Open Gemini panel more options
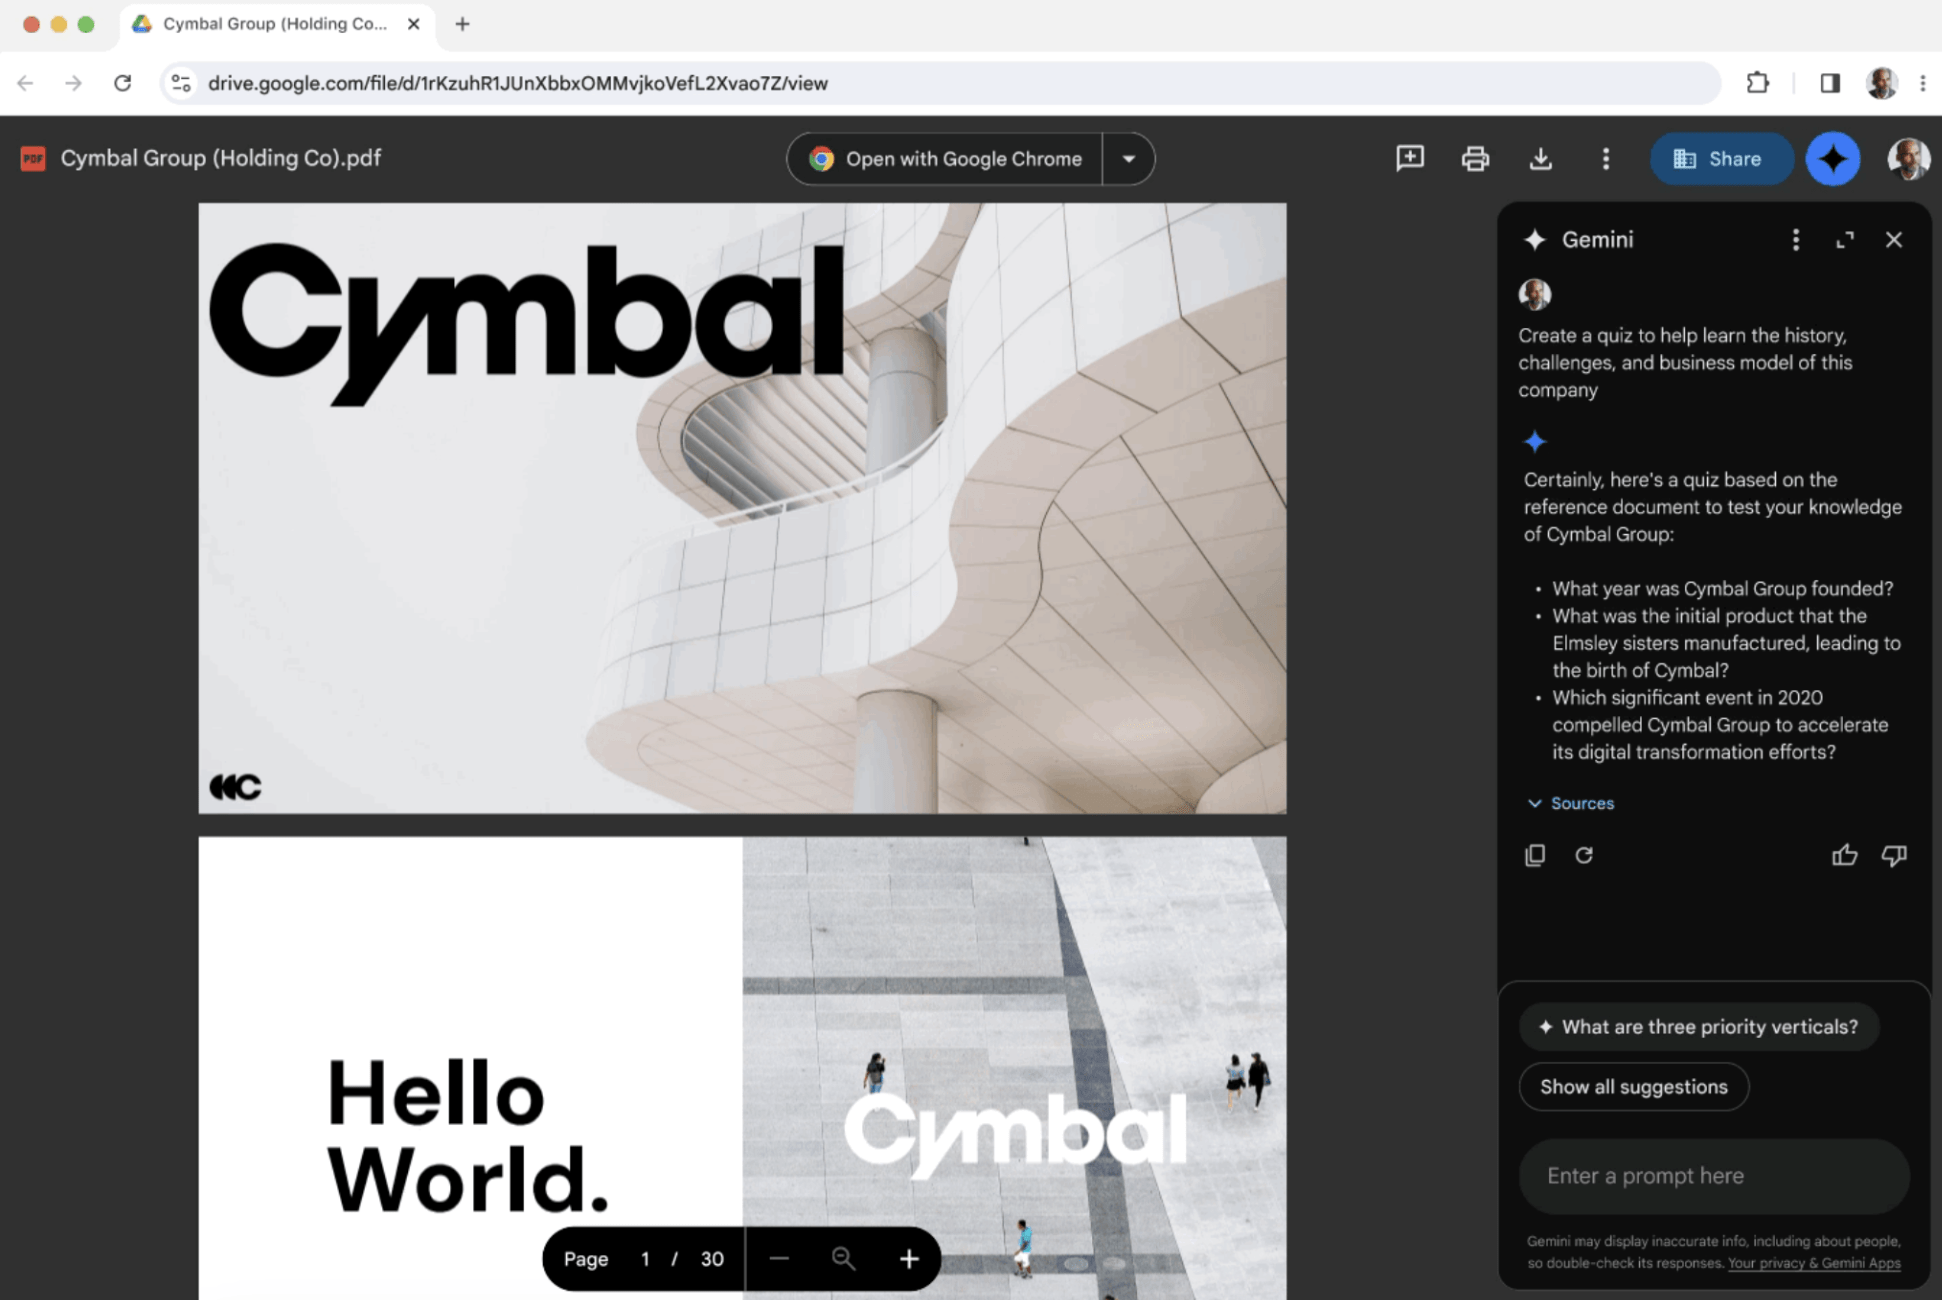Image resolution: width=1942 pixels, height=1300 pixels. tap(1796, 239)
